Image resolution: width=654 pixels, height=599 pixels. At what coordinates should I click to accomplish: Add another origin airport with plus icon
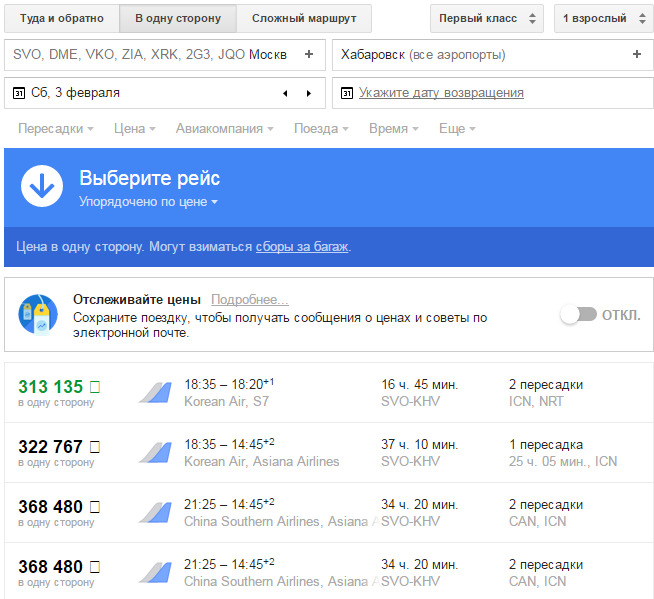point(309,54)
